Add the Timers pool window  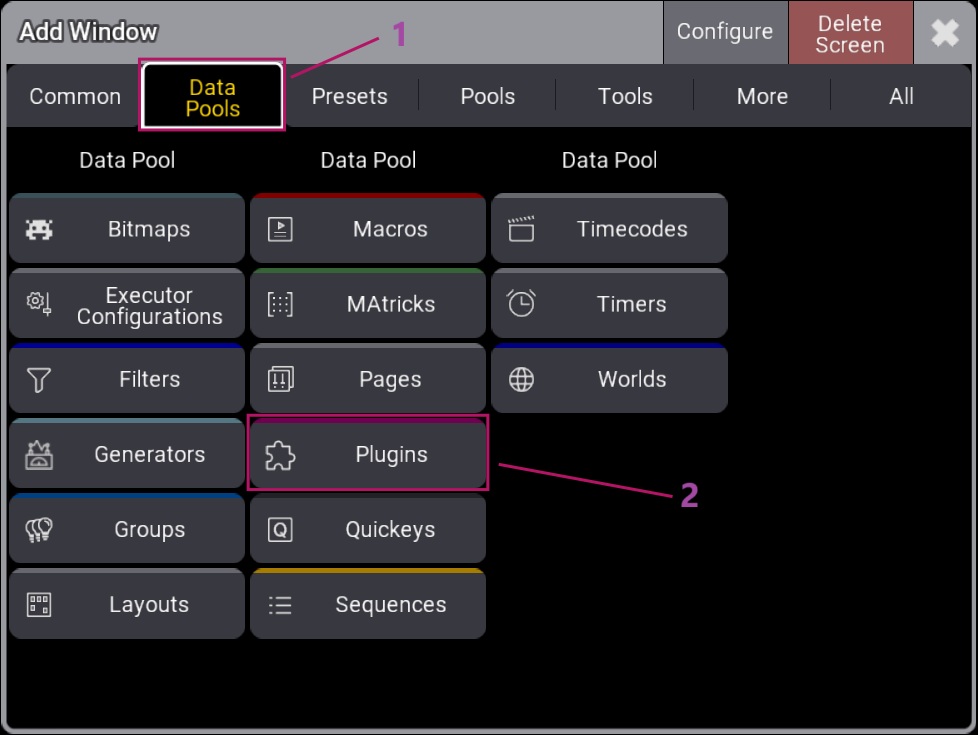pos(609,304)
